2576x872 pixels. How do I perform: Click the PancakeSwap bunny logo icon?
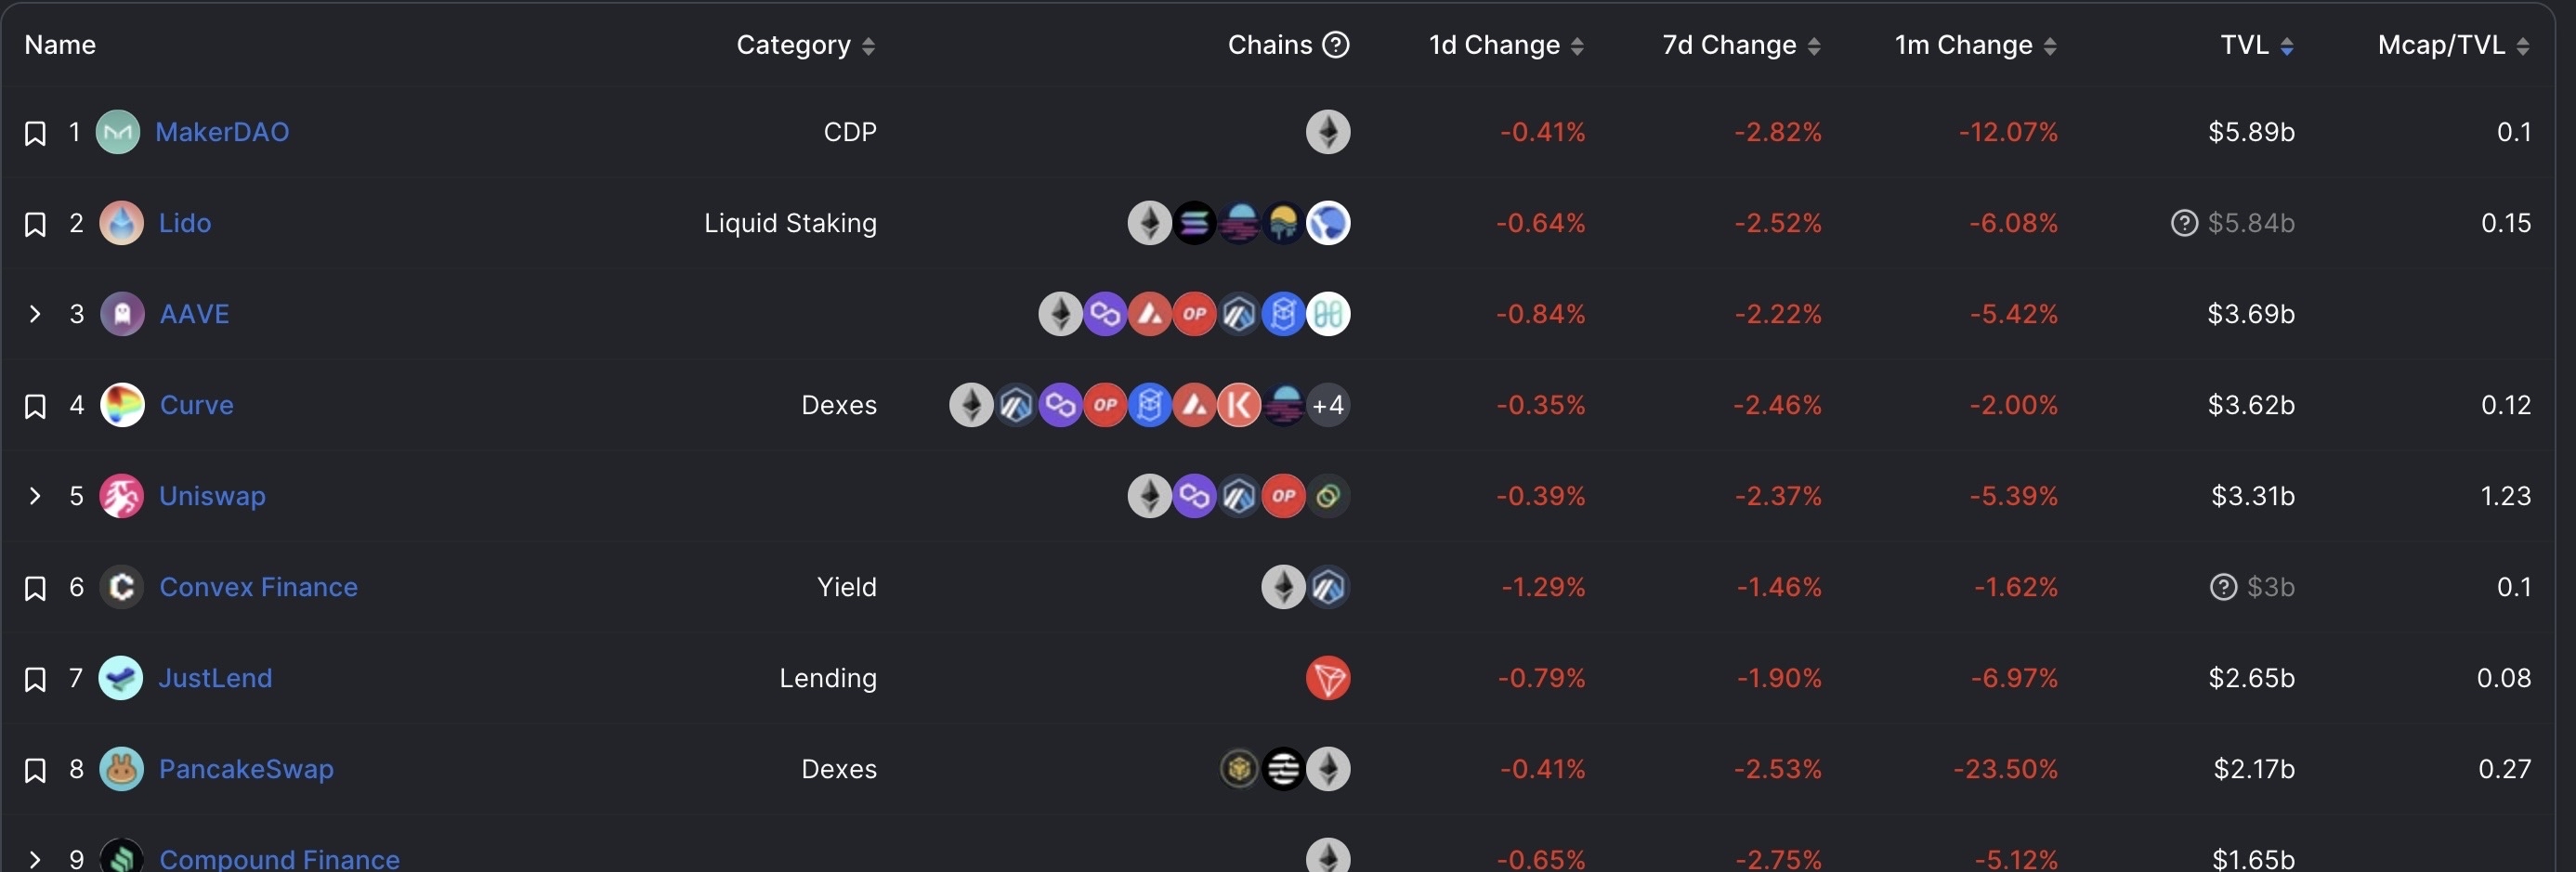click(x=122, y=769)
